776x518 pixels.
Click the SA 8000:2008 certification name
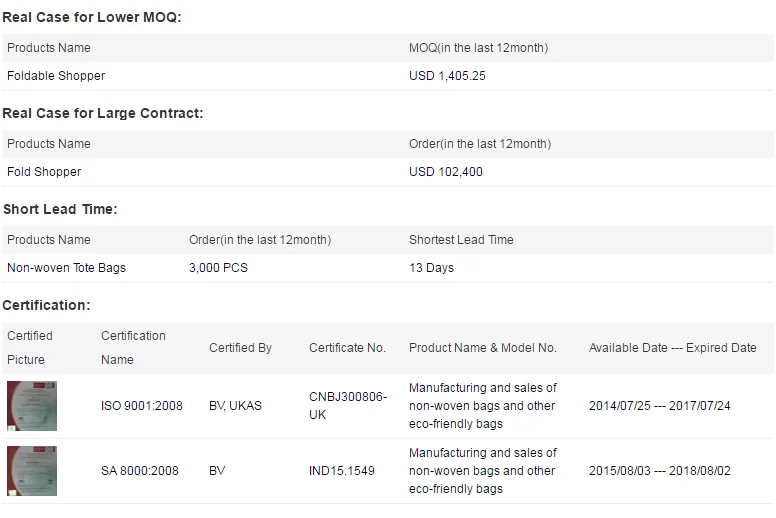coord(140,470)
